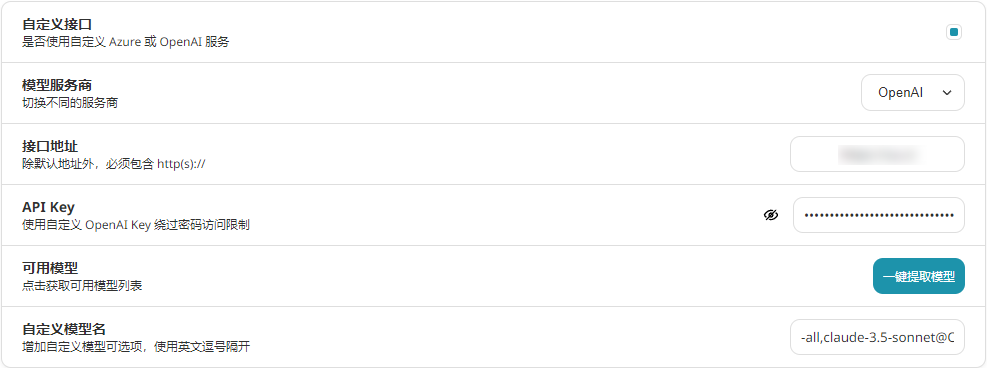Viewport: 987px width, 368px height.
Task: Click the 接口地址 heading label
Action: tap(50, 146)
